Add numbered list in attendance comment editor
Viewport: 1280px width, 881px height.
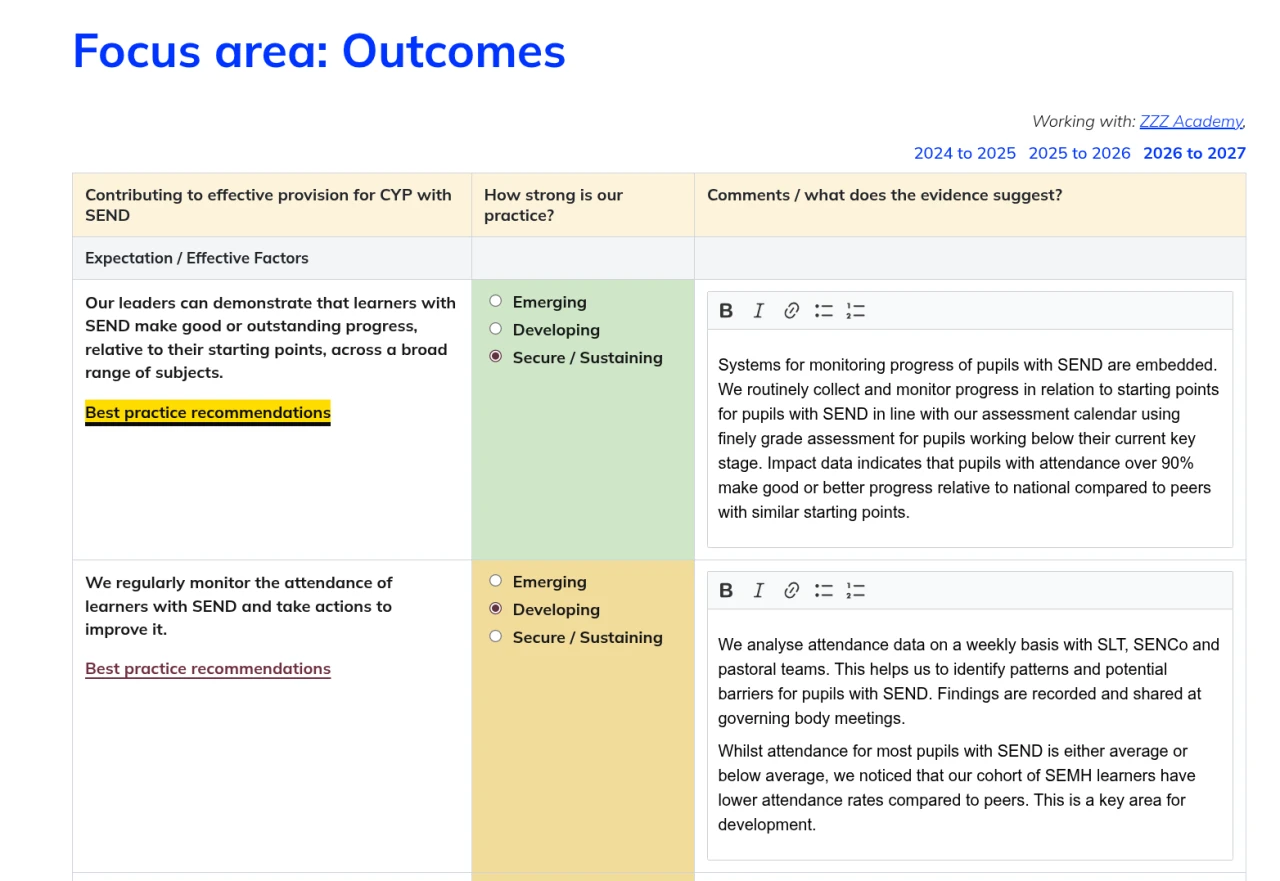(855, 591)
